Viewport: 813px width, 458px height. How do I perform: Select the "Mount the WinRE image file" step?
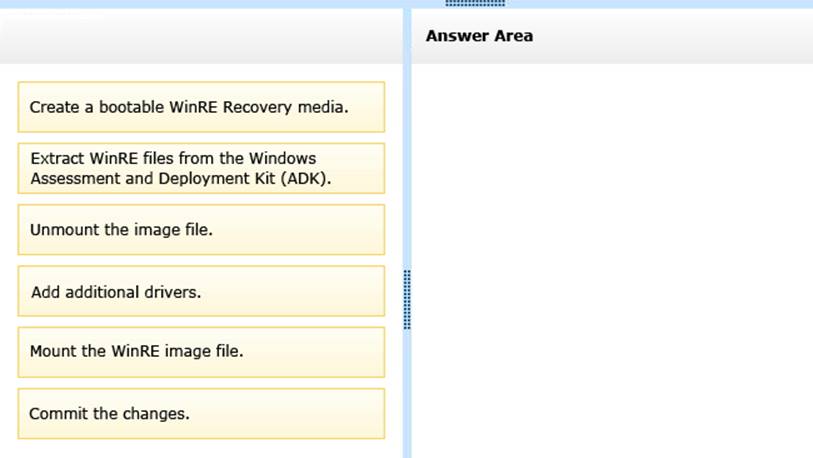click(x=200, y=352)
